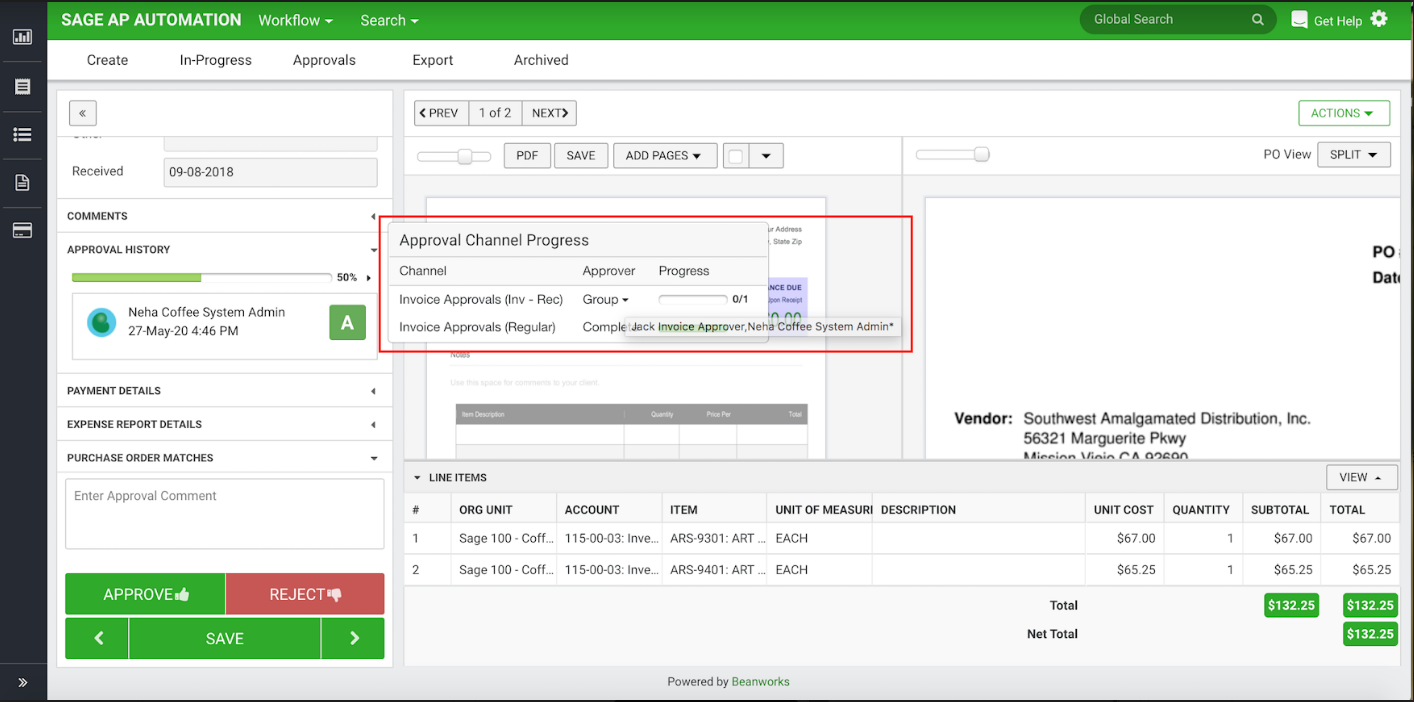
Task: Click the large green SAVE button
Action: [x=225, y=639]
